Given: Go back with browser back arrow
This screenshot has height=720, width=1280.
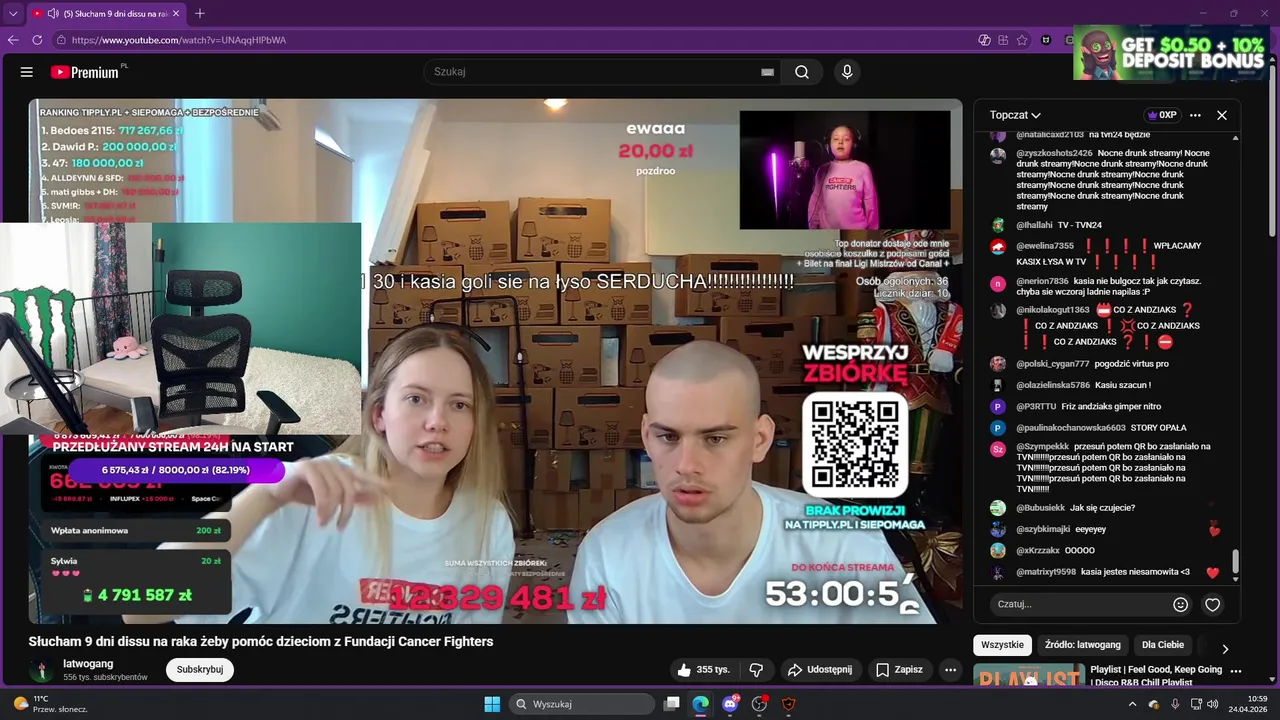Looking at the screenshot, I should 13,40.
